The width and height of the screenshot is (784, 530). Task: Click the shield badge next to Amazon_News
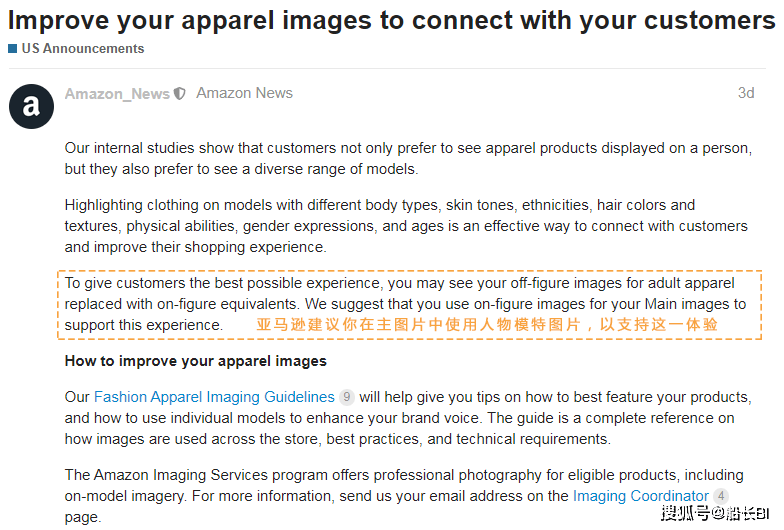tap(180, 94)
